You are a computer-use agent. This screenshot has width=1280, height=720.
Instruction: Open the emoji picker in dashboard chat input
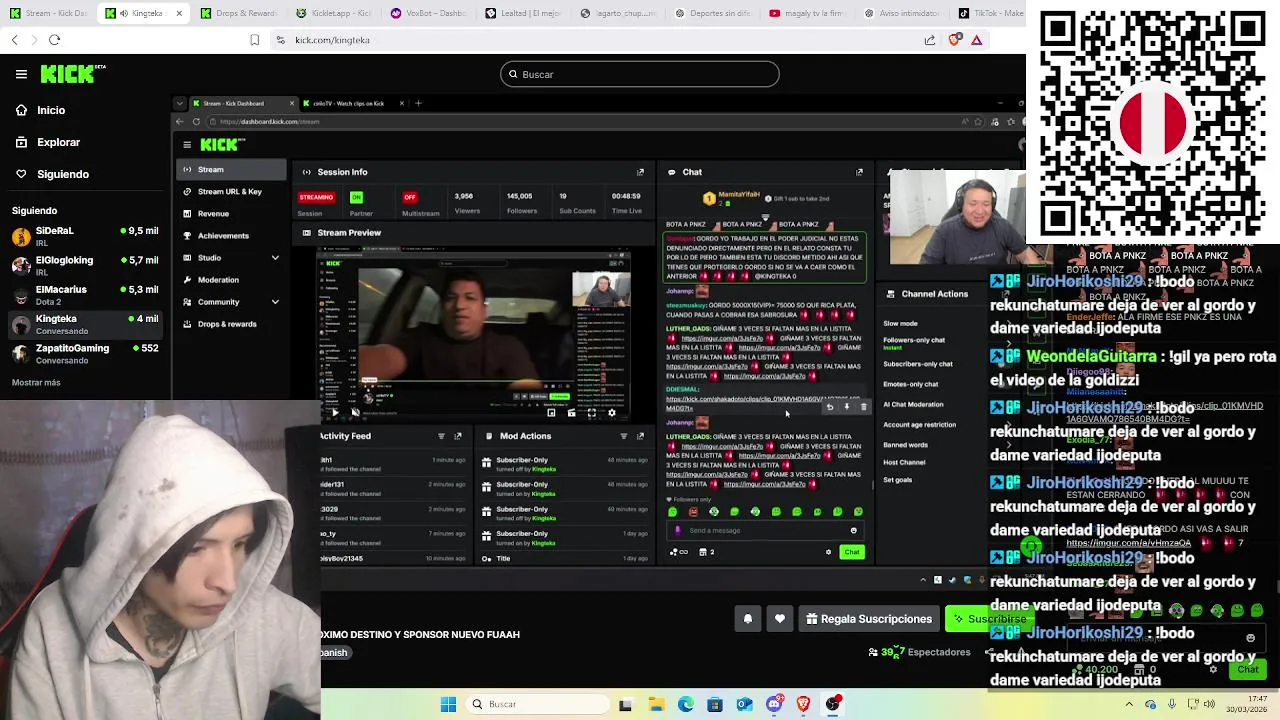pos(853,530)
